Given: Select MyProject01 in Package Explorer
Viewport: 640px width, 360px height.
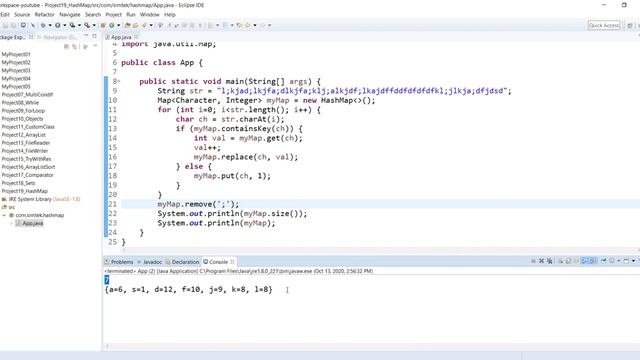Looking at the screenshot, I should [x=16, y=54].
